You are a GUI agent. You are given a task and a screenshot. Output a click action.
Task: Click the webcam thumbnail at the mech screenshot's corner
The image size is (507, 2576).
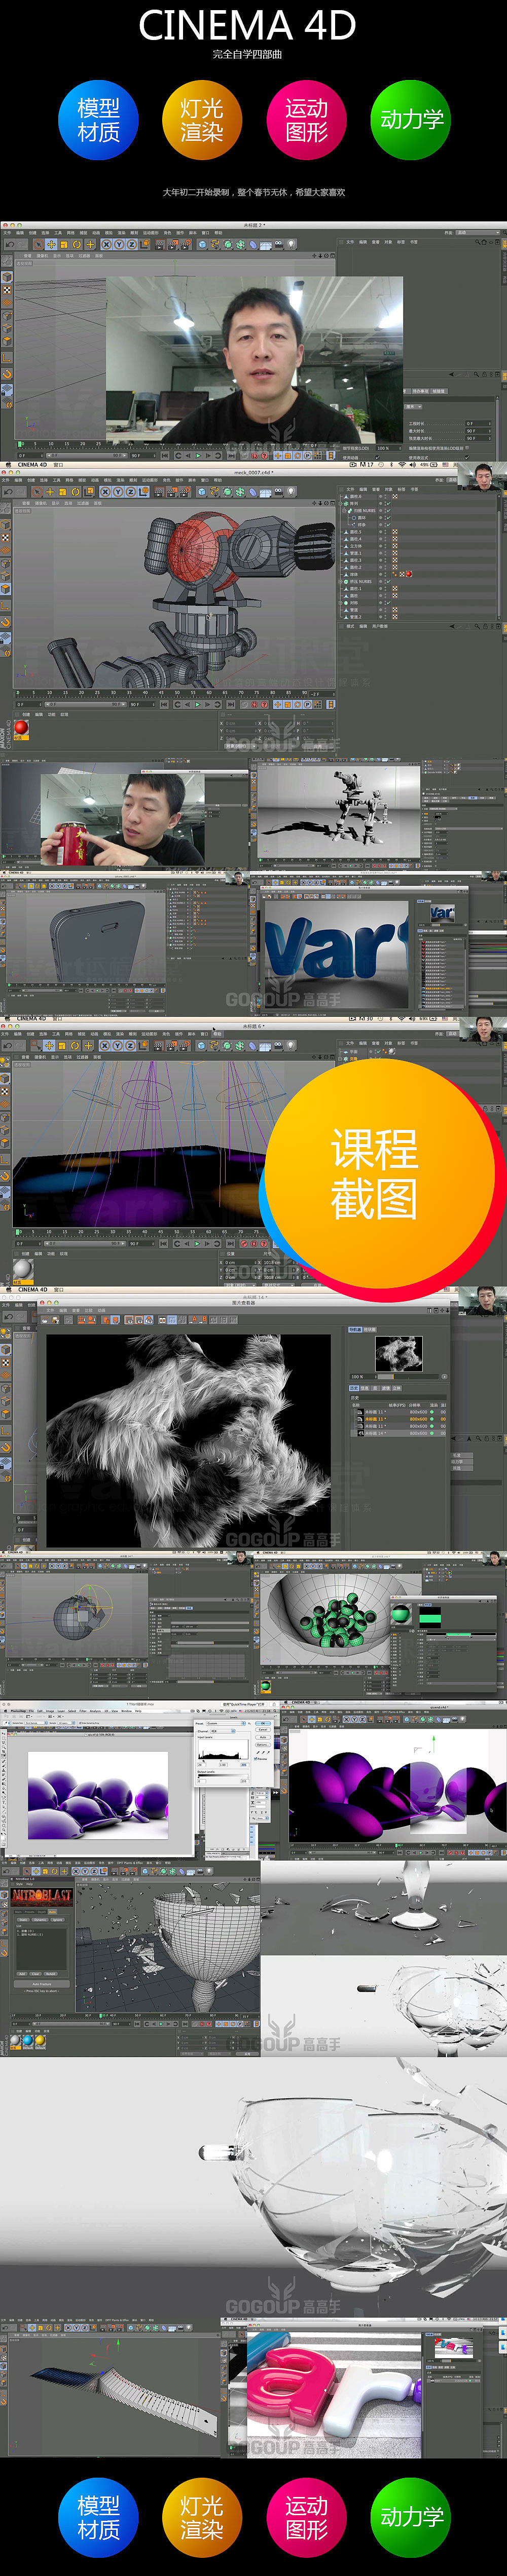pyautogui.click(x=482, y=478)
